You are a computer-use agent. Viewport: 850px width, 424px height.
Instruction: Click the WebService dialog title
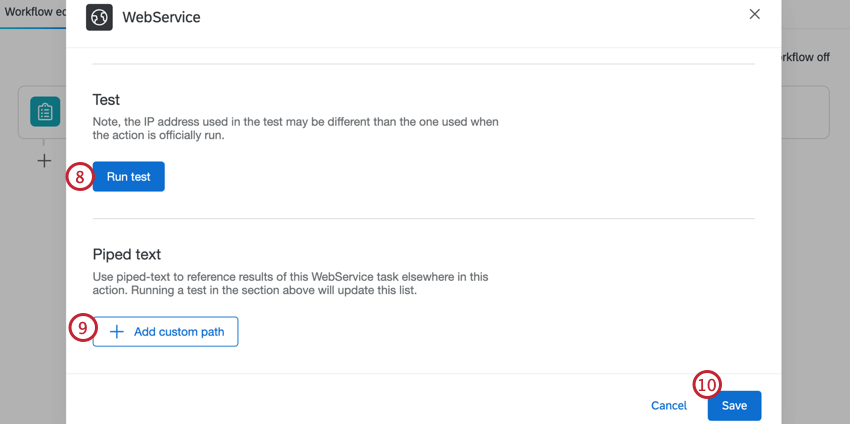coord(161,17)
